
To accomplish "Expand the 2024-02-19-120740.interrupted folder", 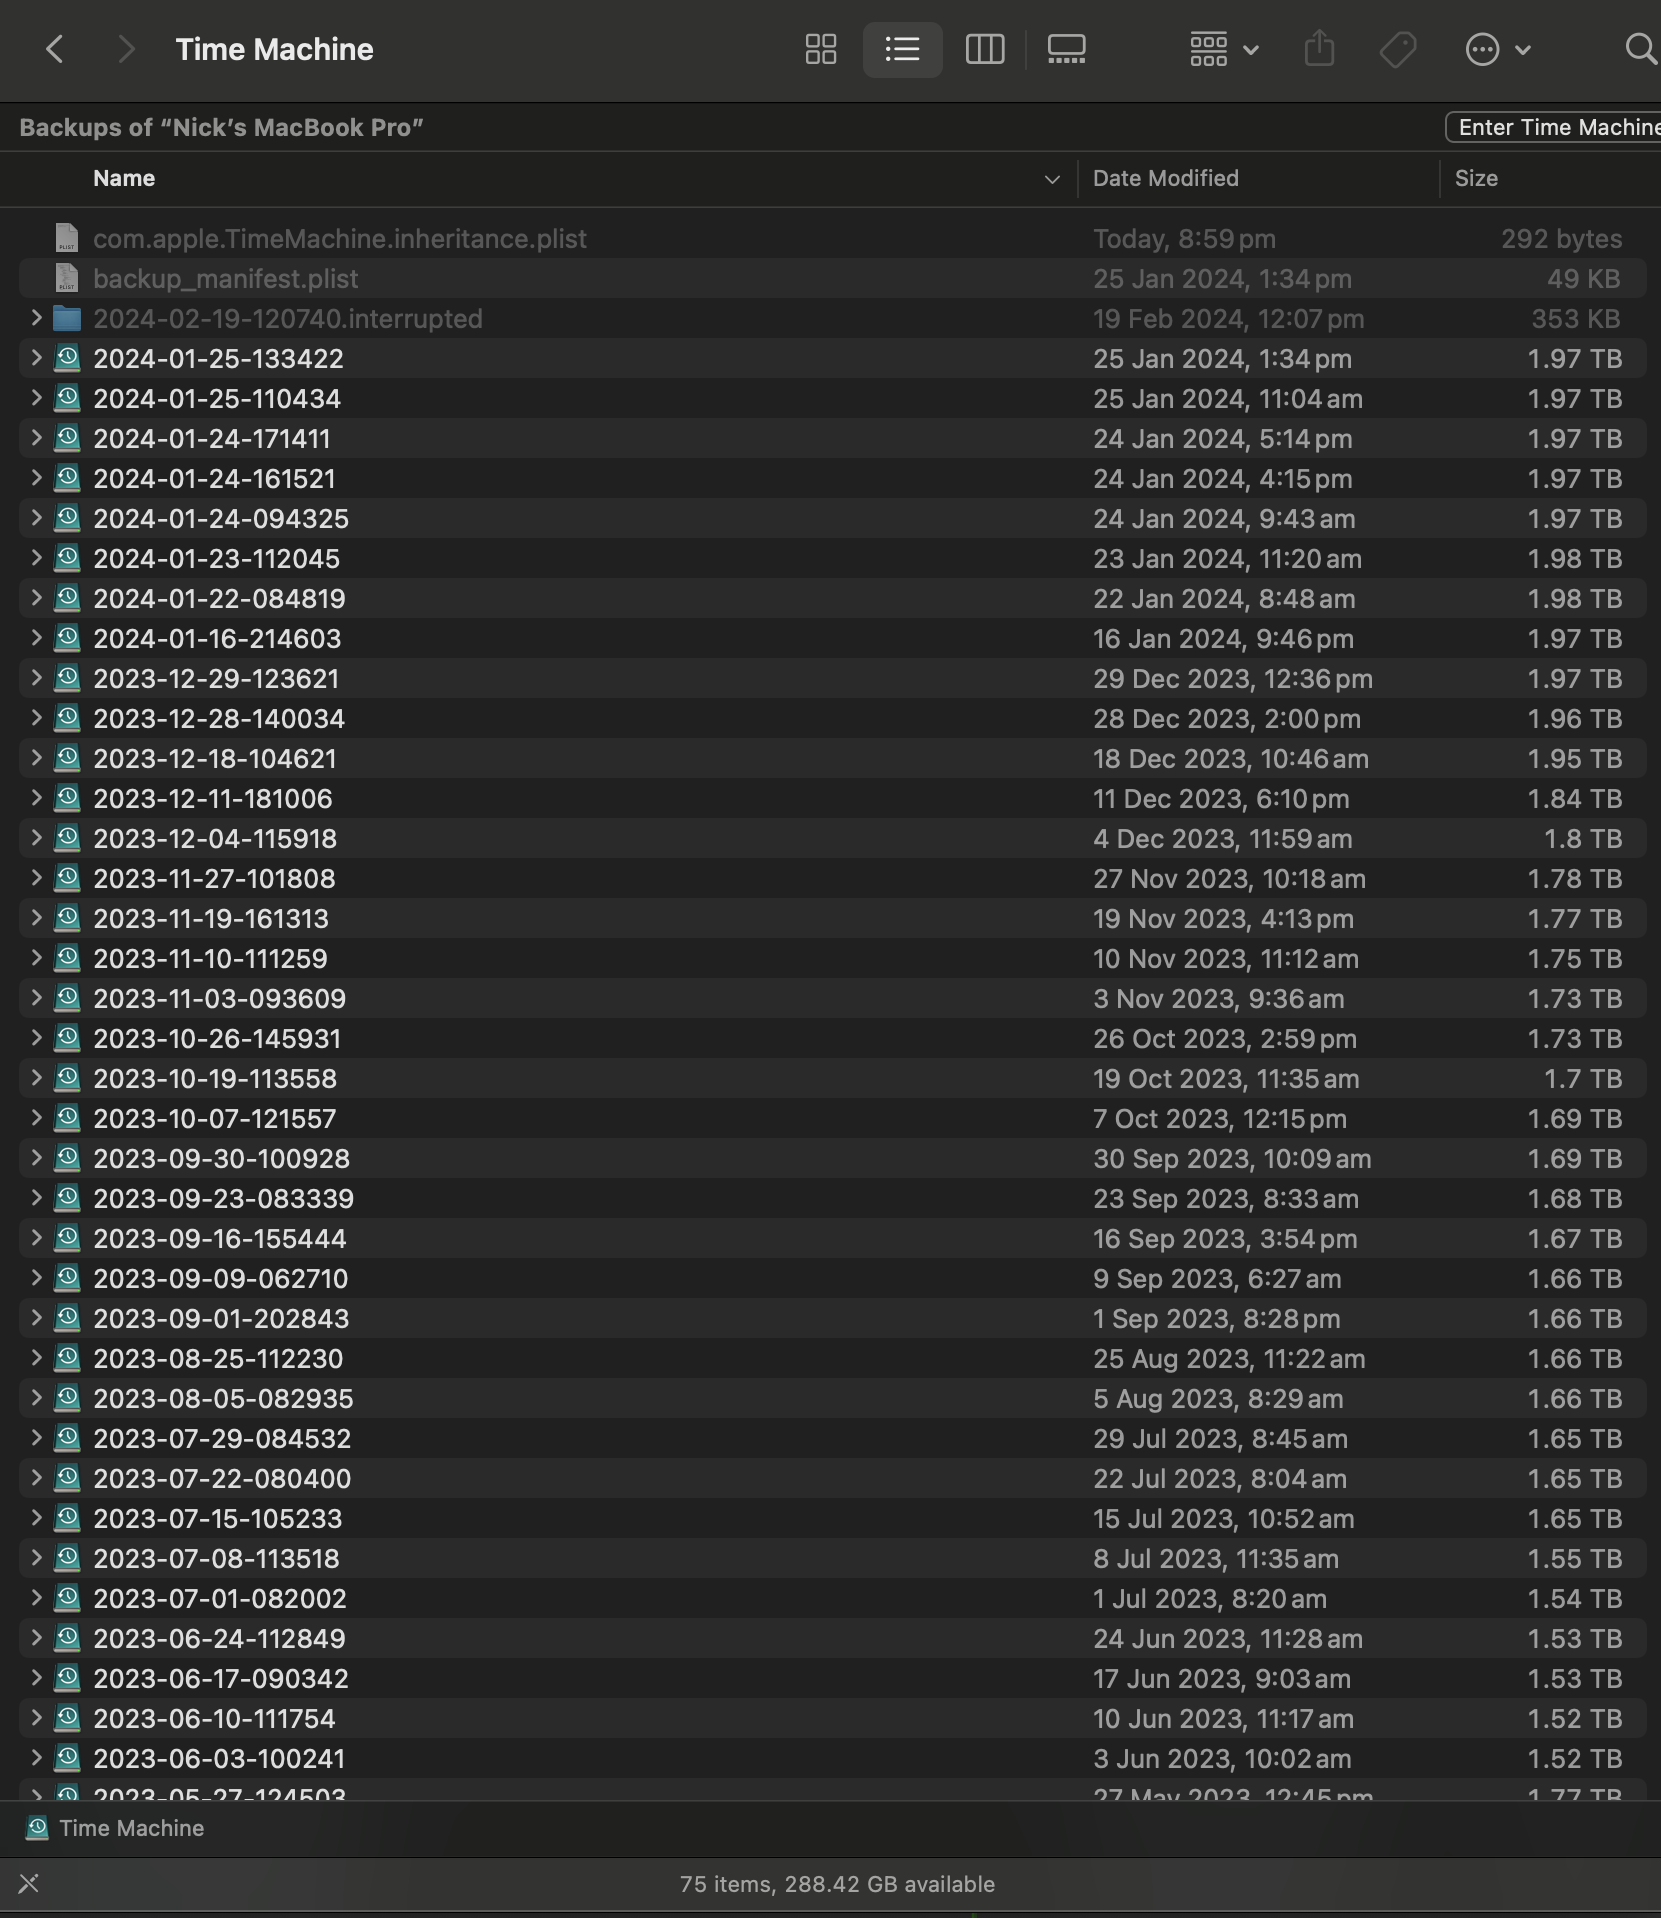I will click(36, 318).
